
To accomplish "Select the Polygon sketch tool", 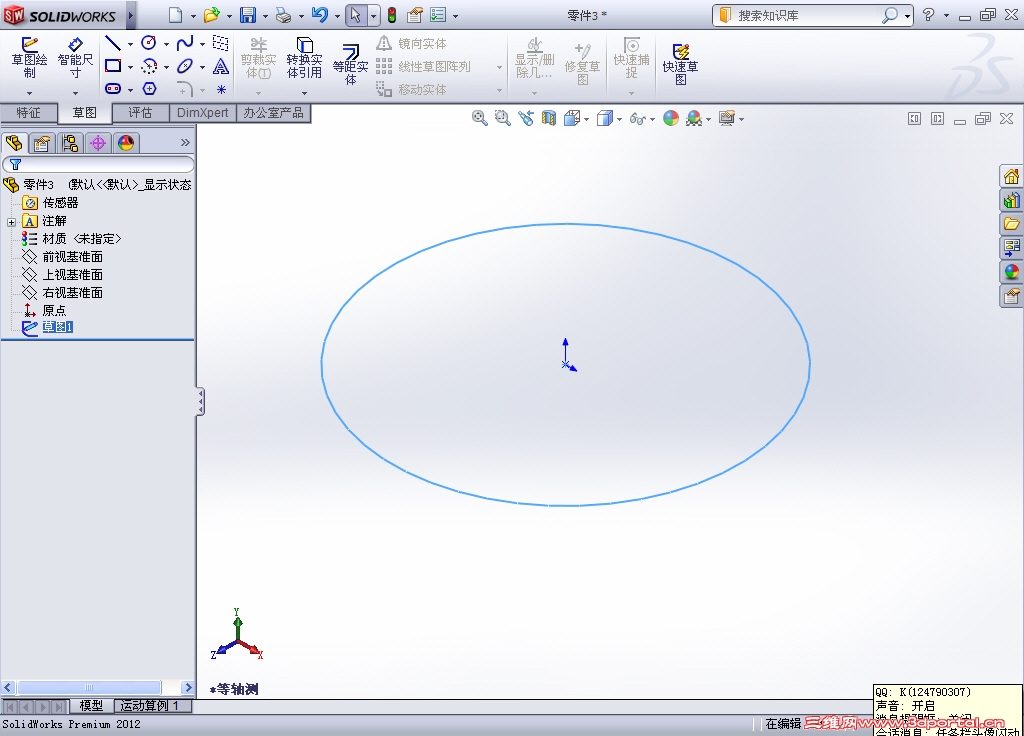I will click(x=149, y=88).
